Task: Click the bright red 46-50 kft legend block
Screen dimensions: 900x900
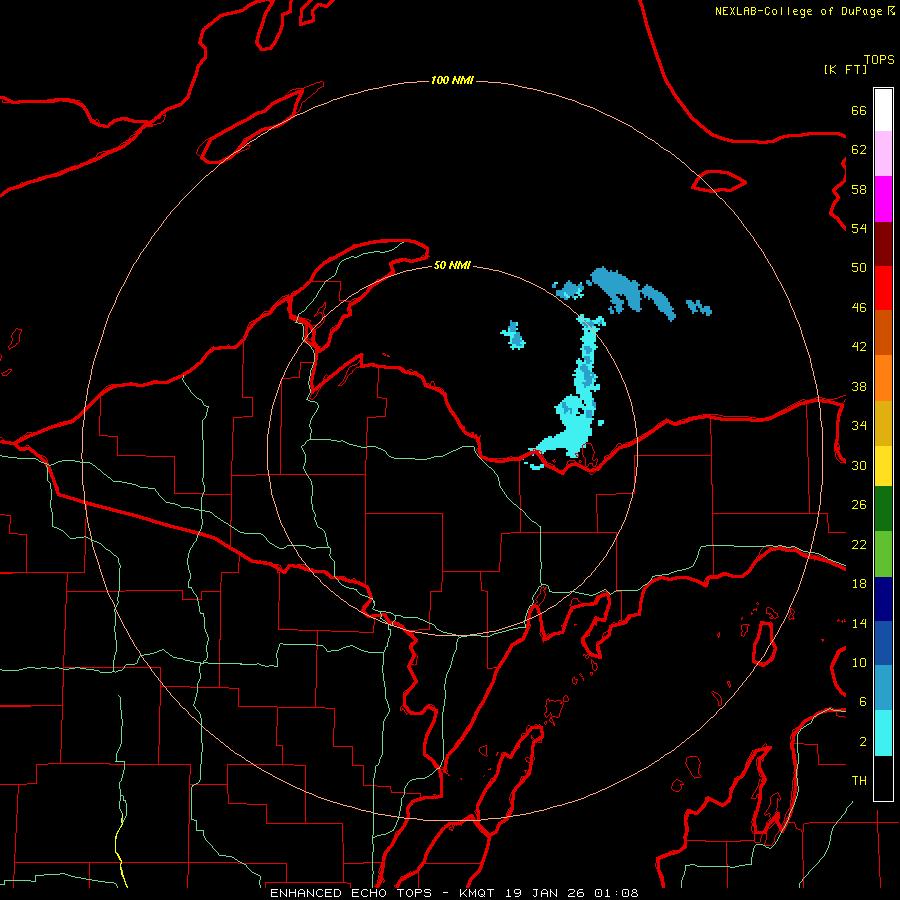Action: (x=883, y=289)
